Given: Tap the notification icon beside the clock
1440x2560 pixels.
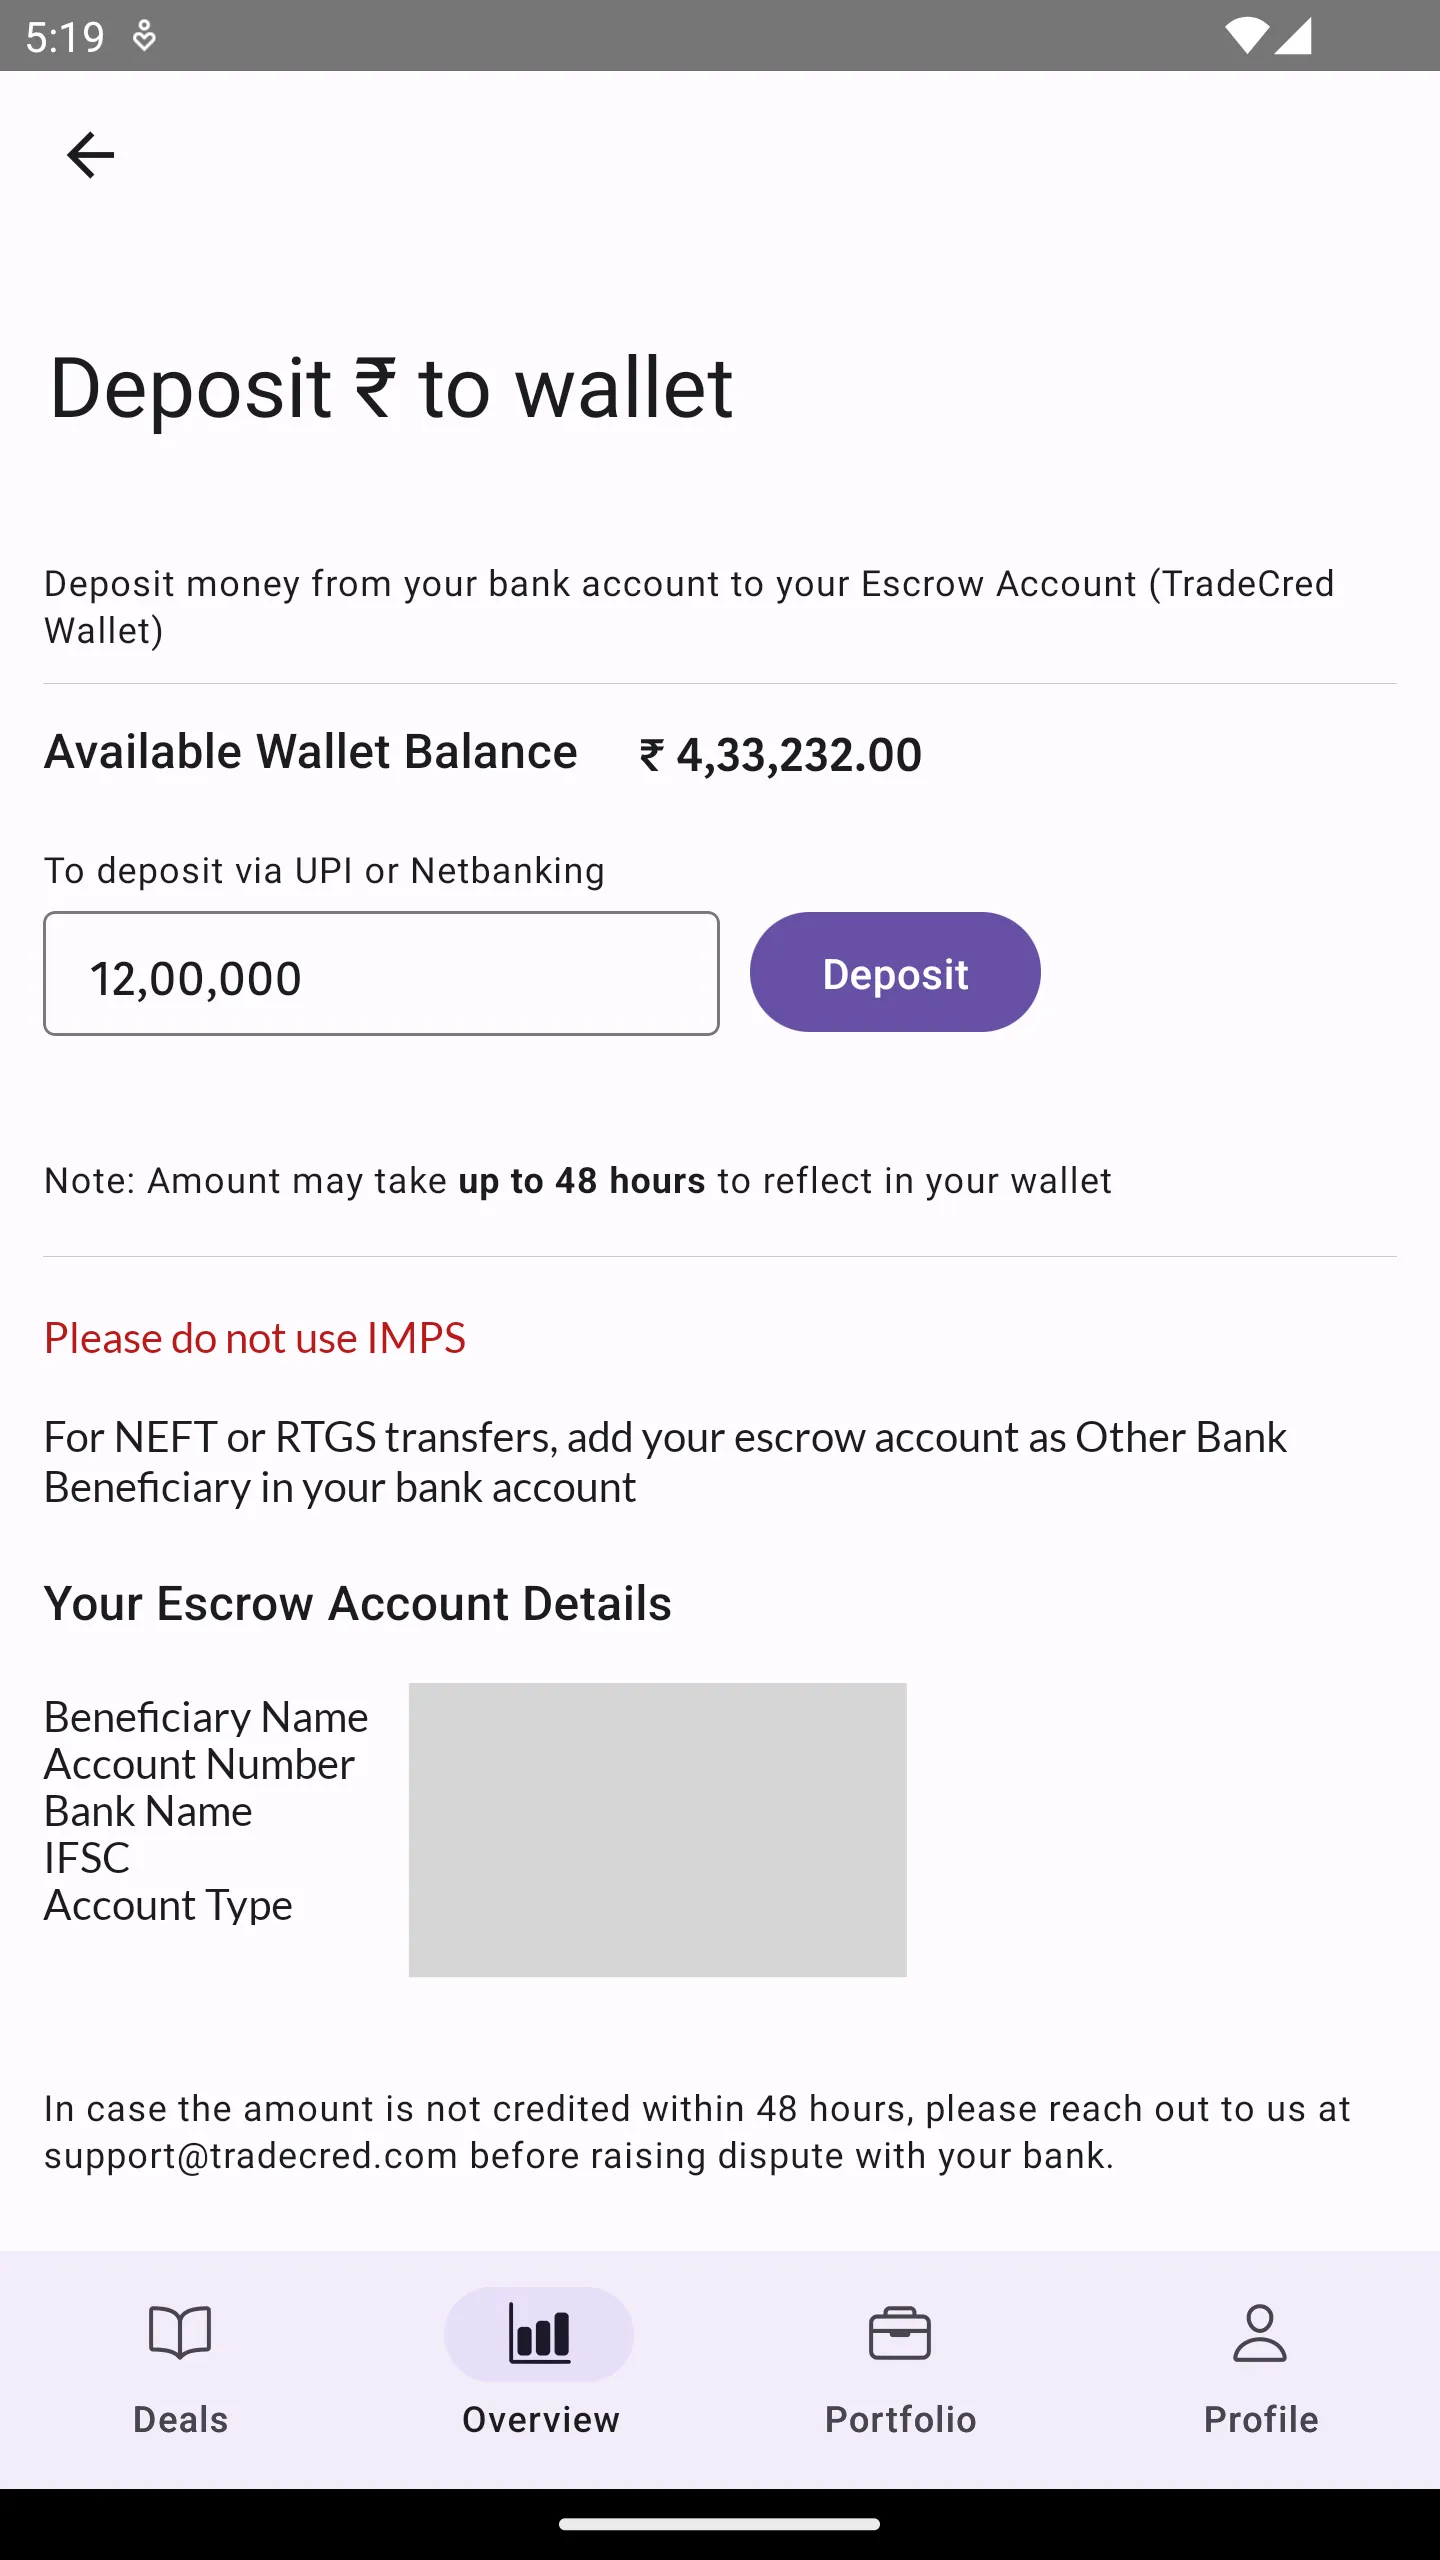Looking at the screenshot, I should click(x=144, y=37).
